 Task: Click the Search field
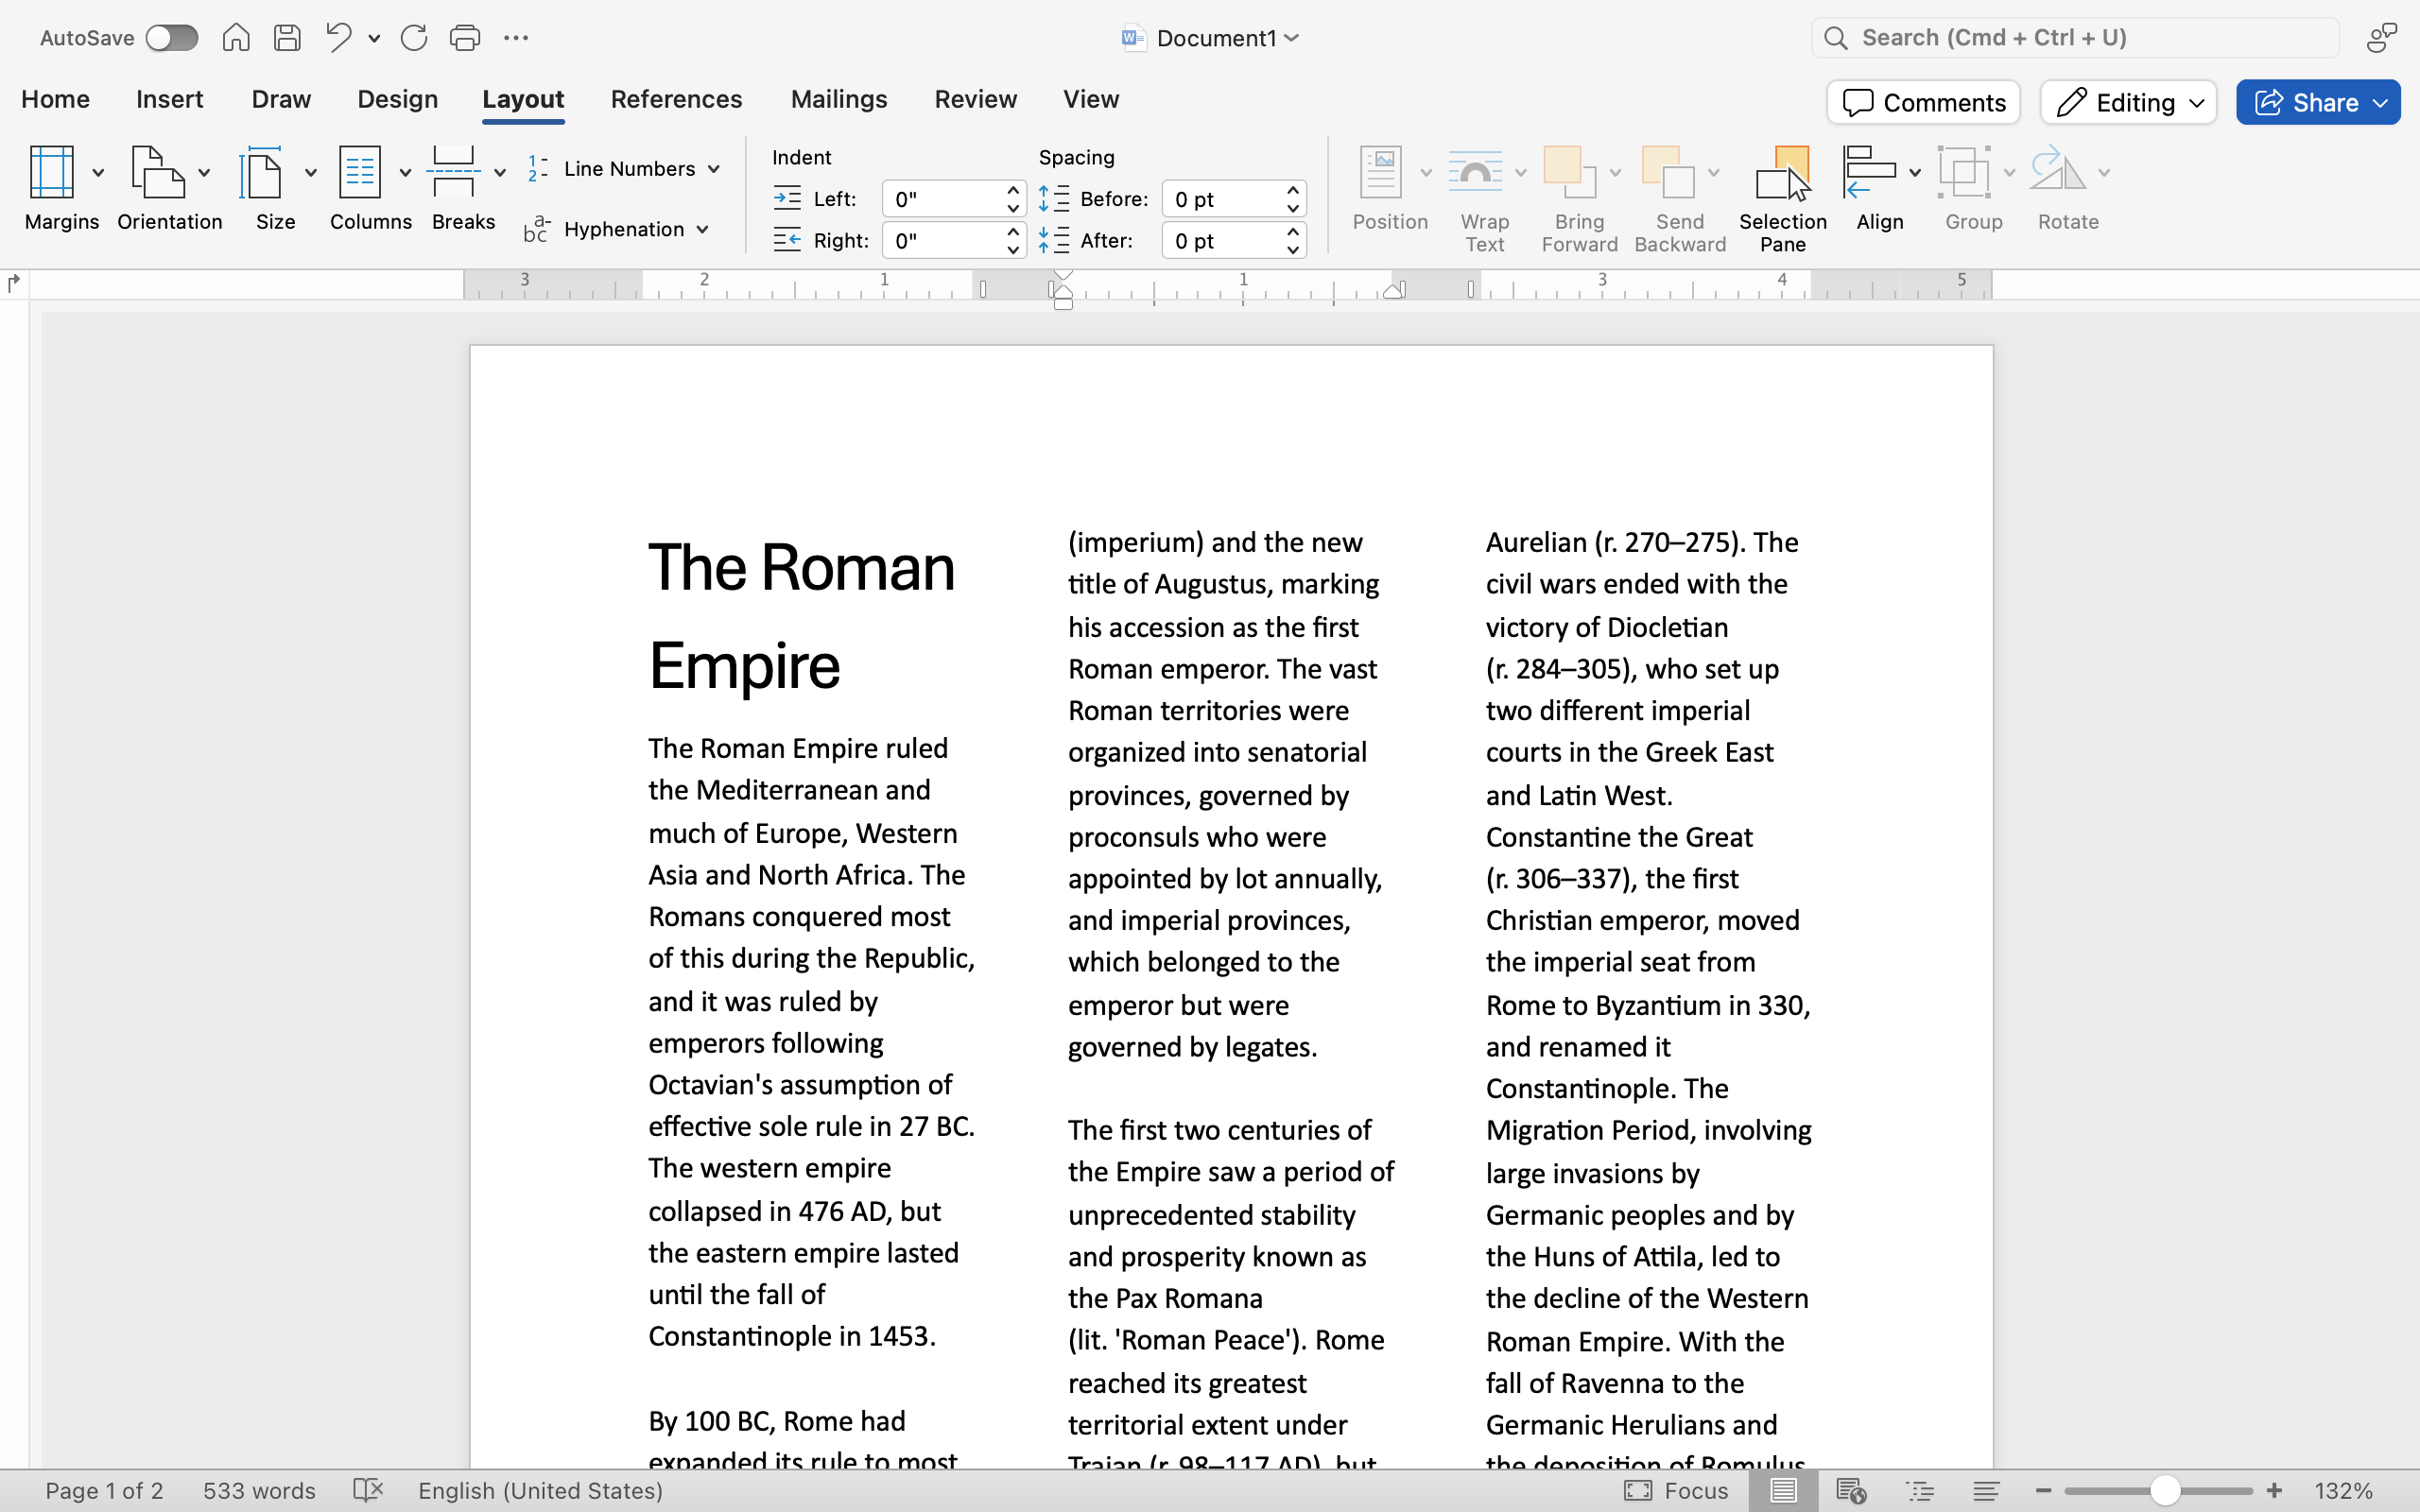2076,38
